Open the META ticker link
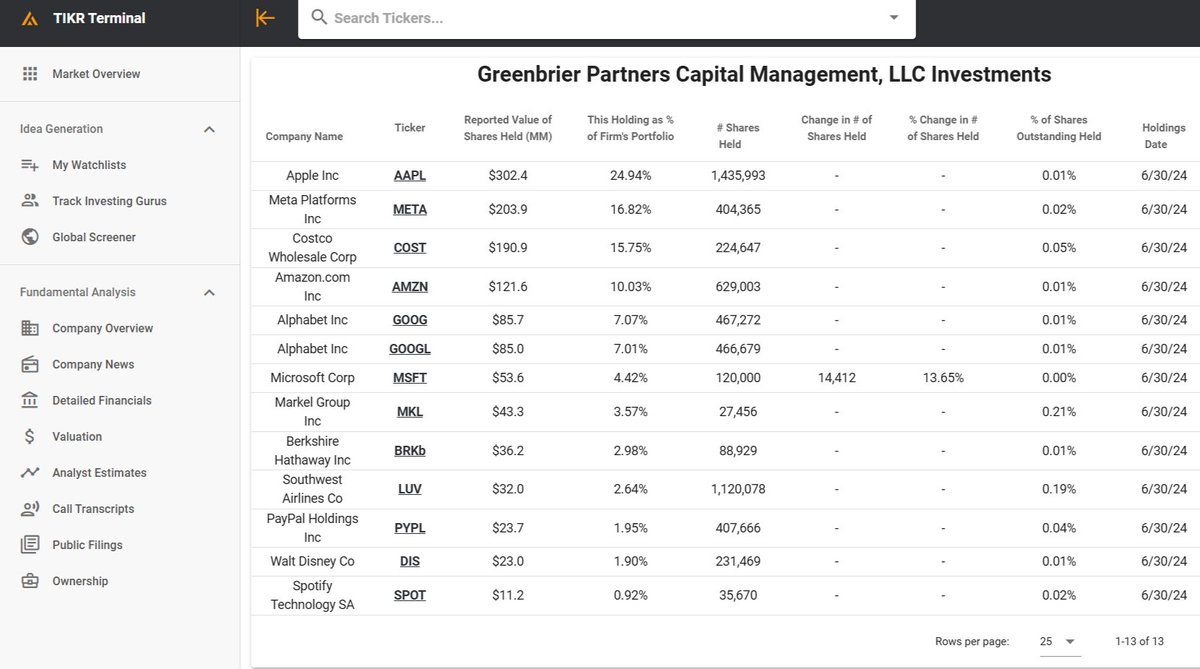The image size is (1200, 669). pyautogui.click(x=410, y=210)
